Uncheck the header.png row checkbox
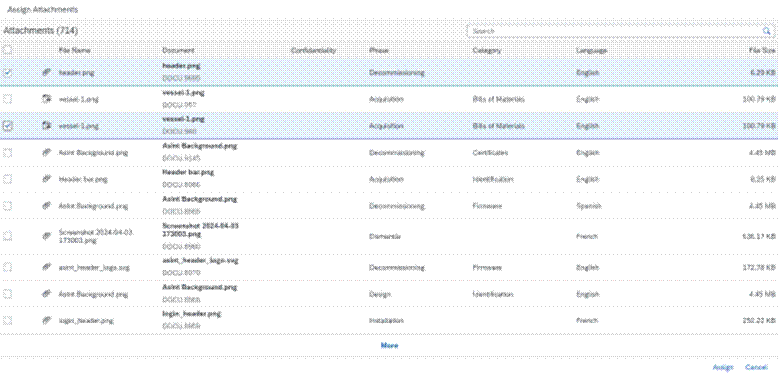The width and height of the screenshot is (778, 376). click(7, 72)
